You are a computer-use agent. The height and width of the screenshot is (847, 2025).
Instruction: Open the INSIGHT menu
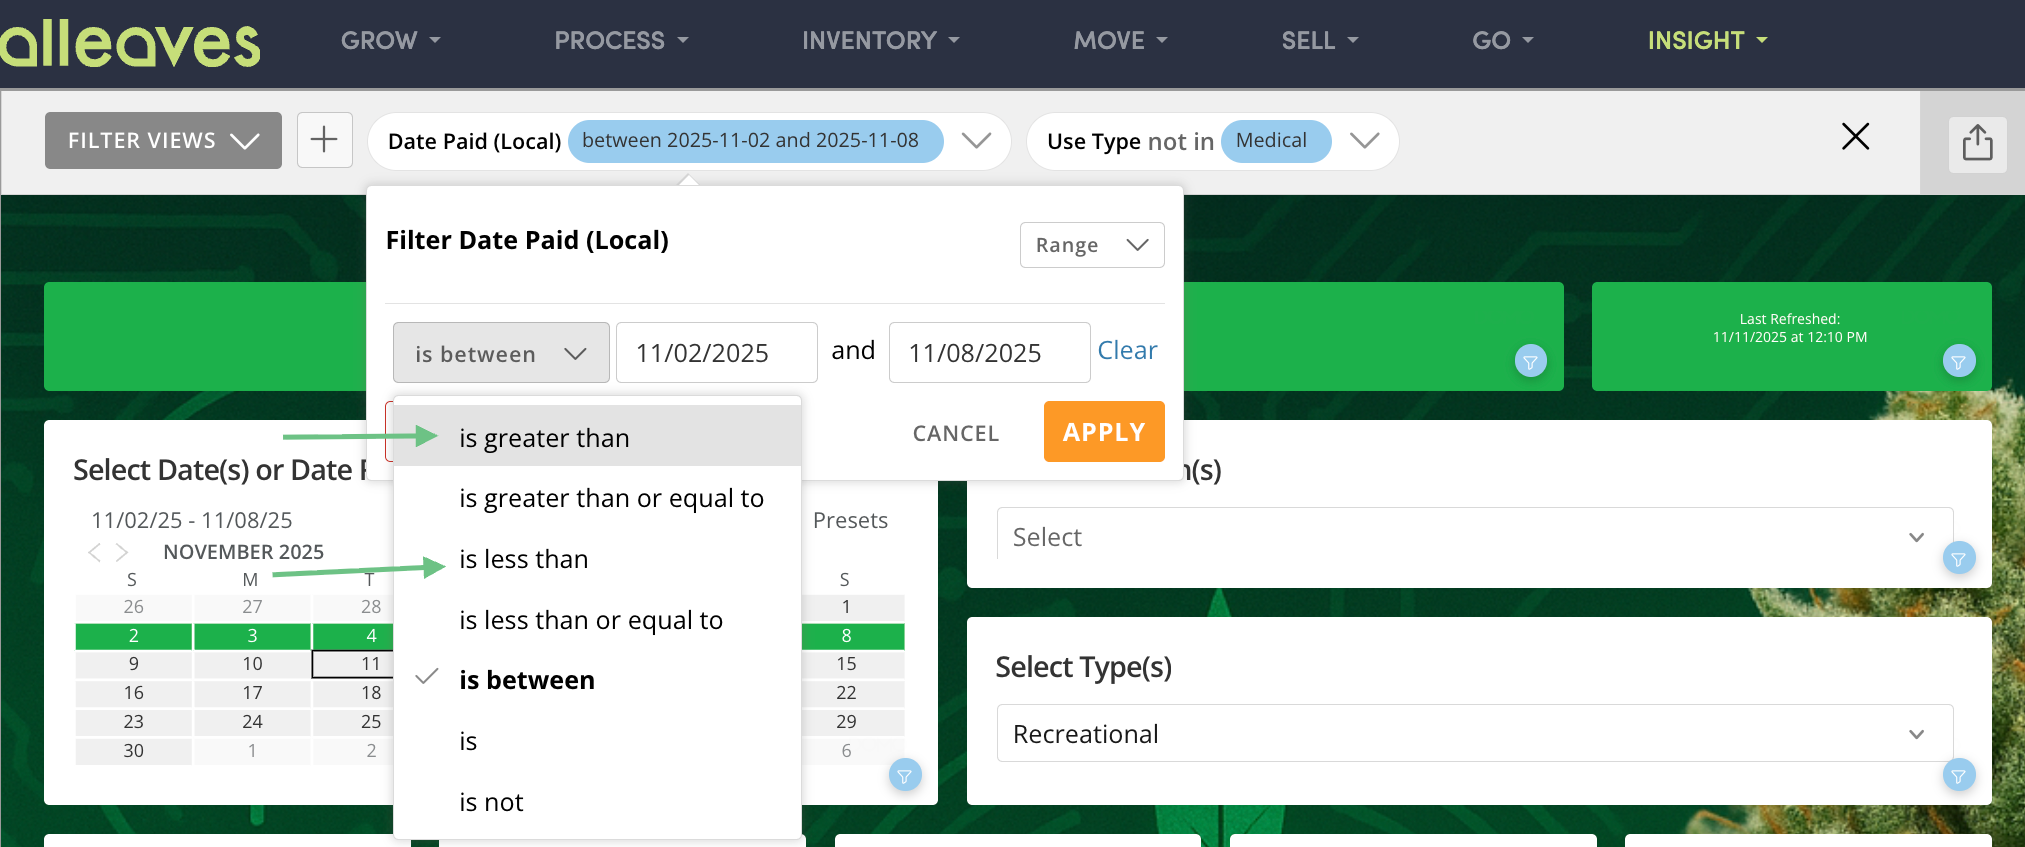(x=1707, y=41)
